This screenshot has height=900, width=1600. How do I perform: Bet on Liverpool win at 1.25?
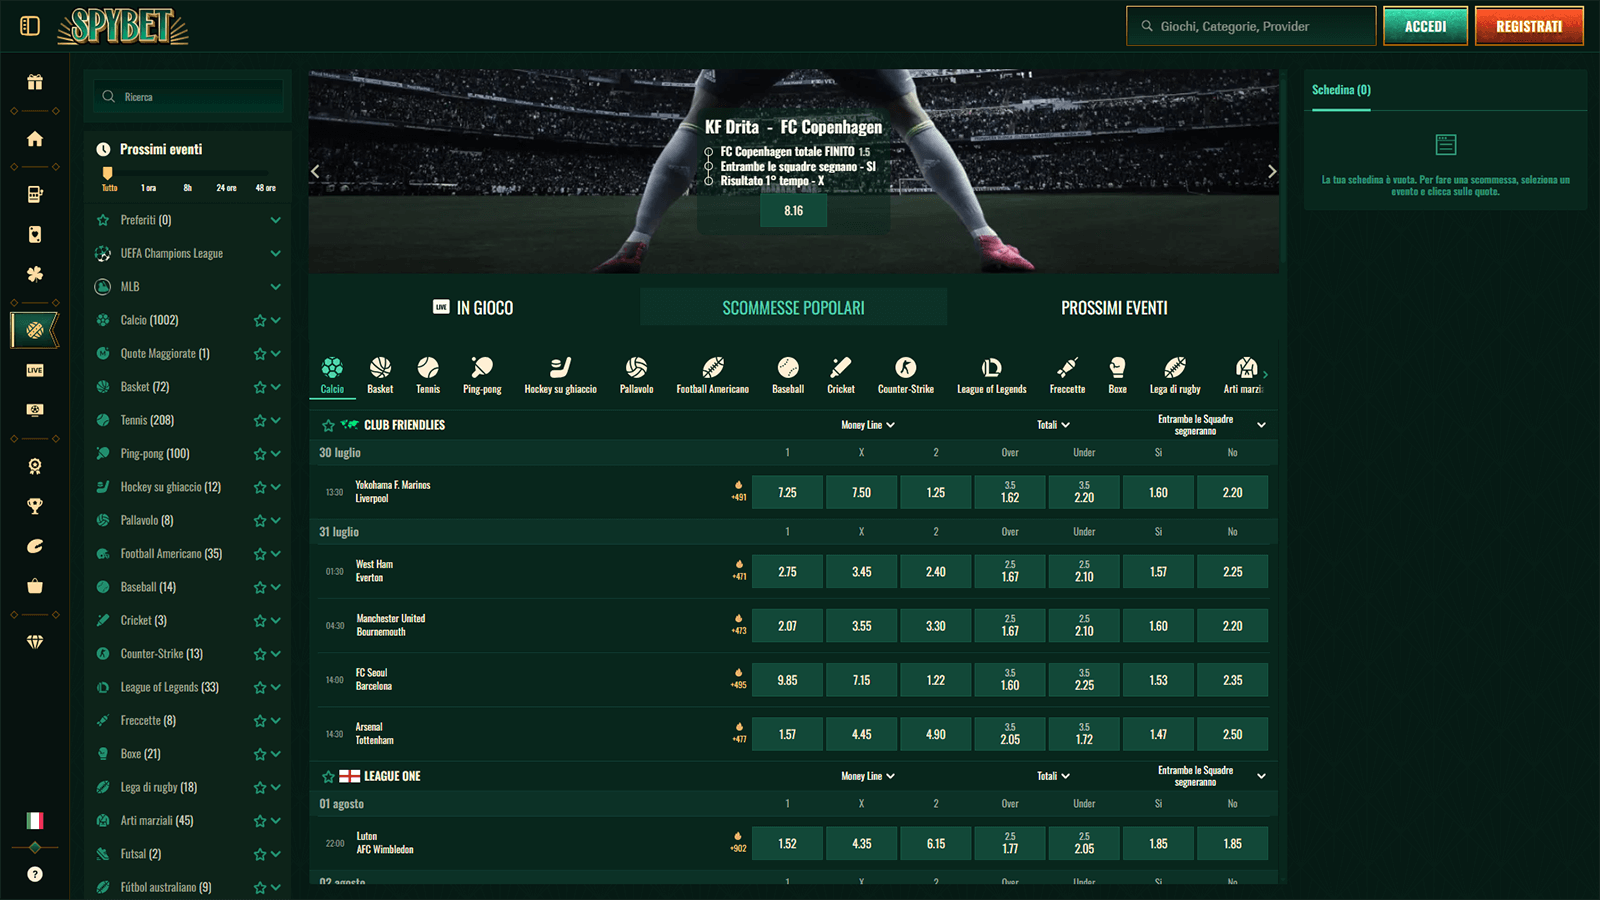click(935, 492)
